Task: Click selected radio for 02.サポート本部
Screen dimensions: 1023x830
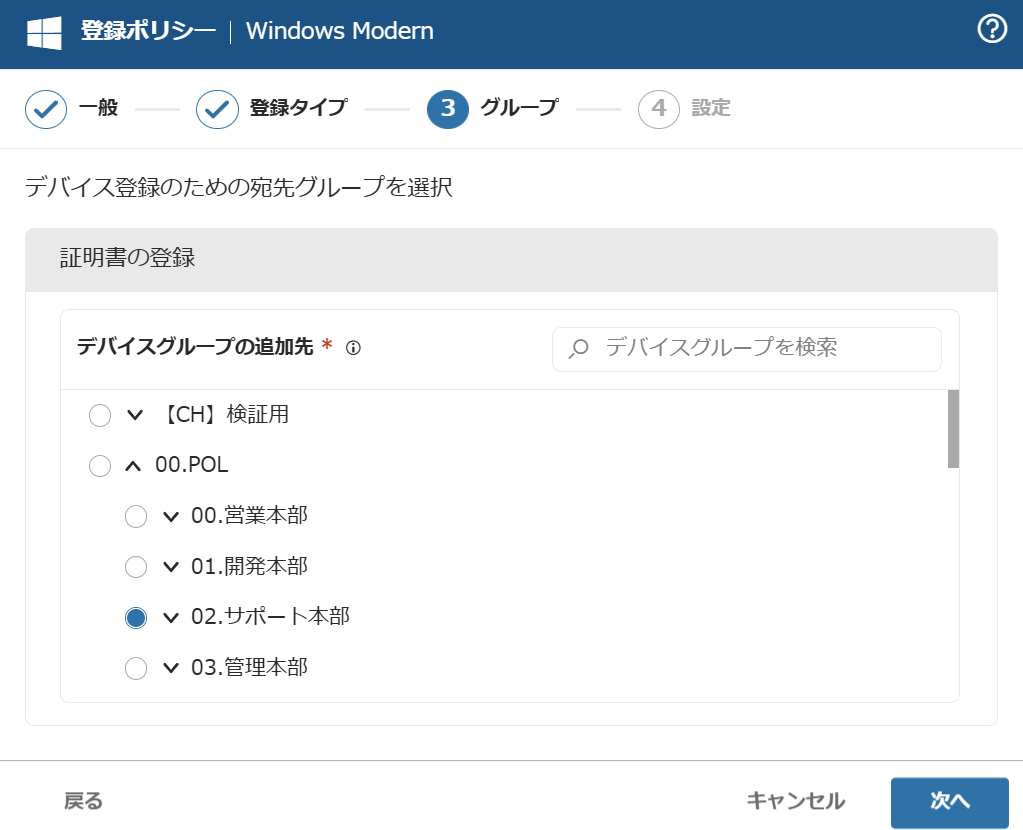Action: point(136,617)
